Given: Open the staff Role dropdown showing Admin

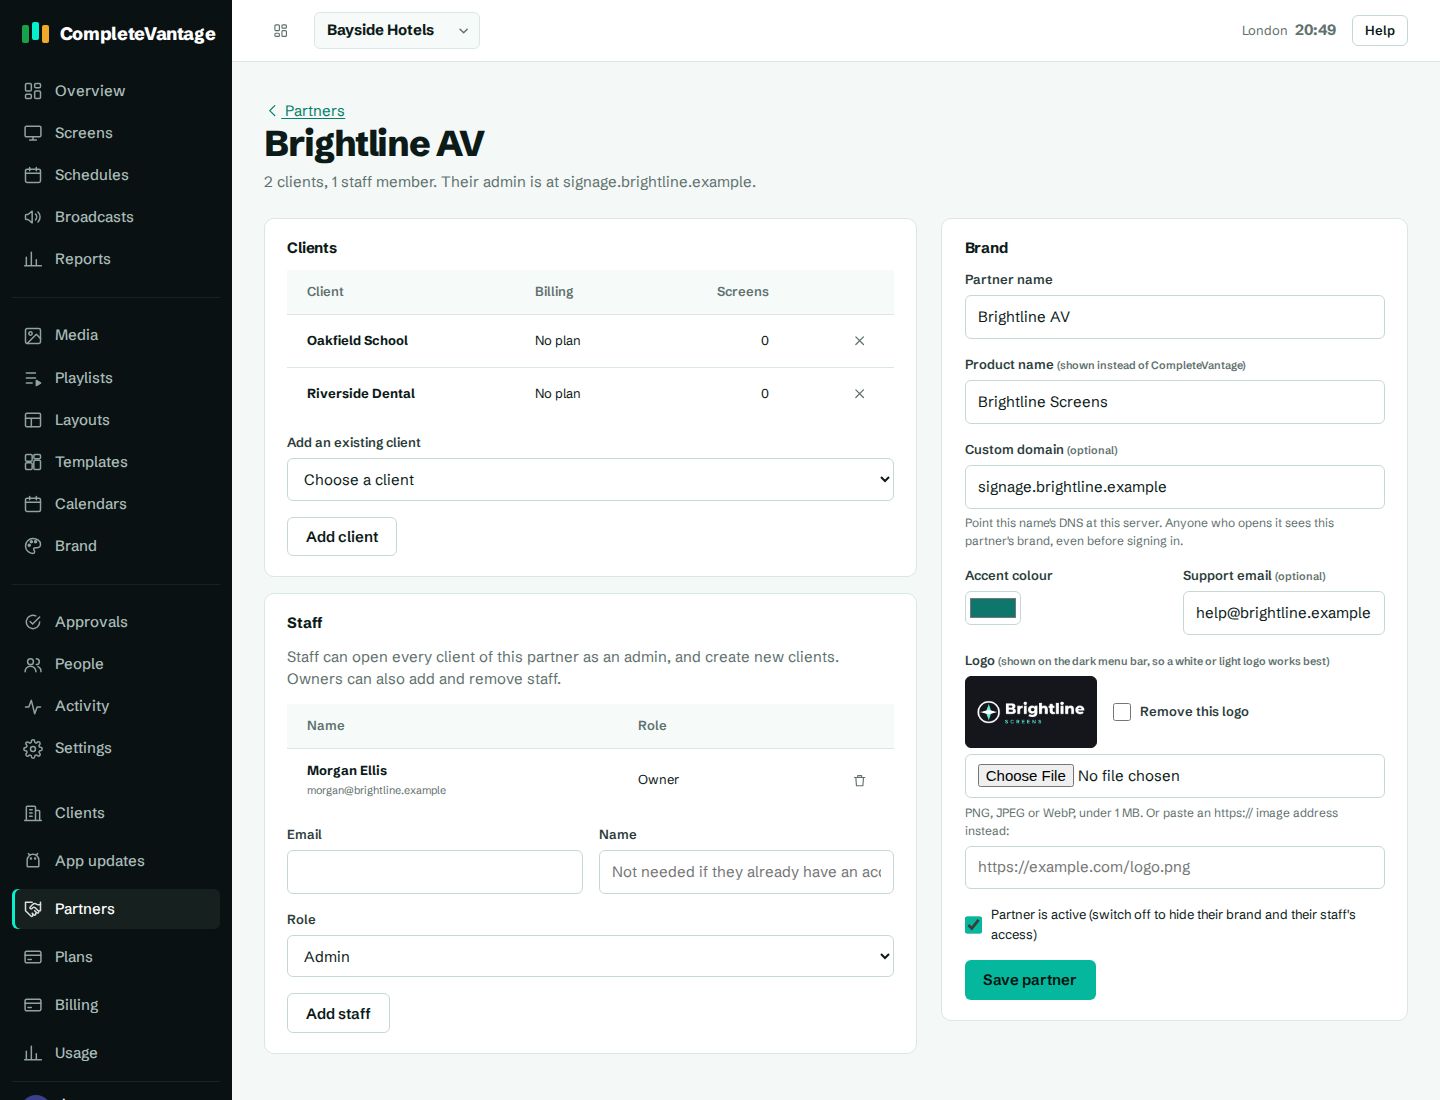Looking at the screenshot, I should coord(590,956).
